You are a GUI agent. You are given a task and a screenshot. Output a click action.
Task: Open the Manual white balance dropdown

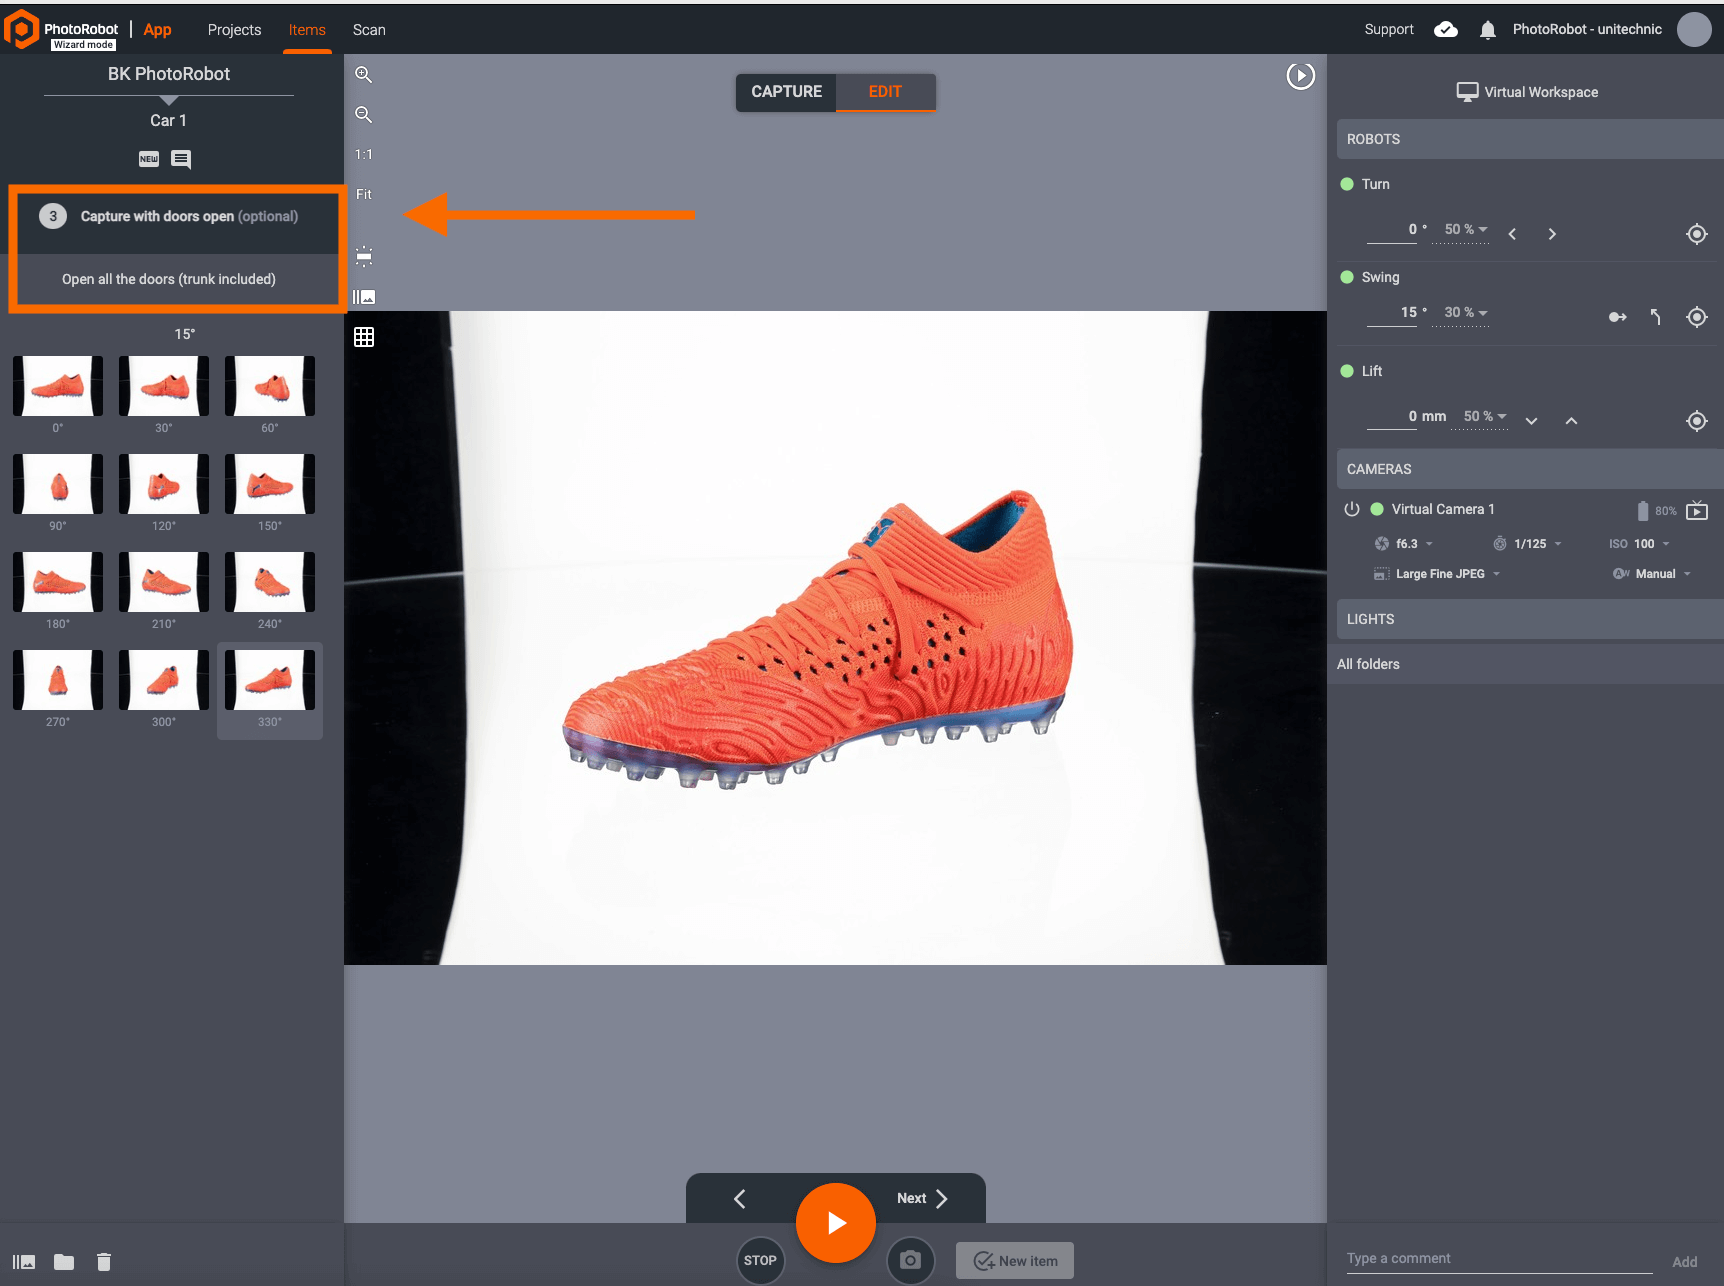coord(1655,573)
